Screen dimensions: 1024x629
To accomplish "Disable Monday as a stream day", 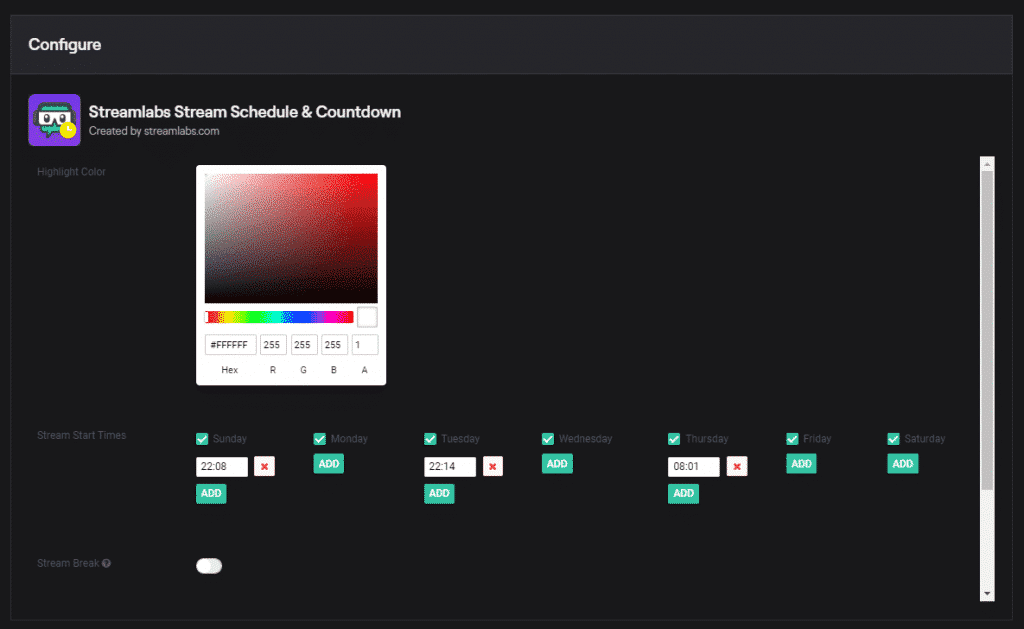I will click(x=318, y=438).
